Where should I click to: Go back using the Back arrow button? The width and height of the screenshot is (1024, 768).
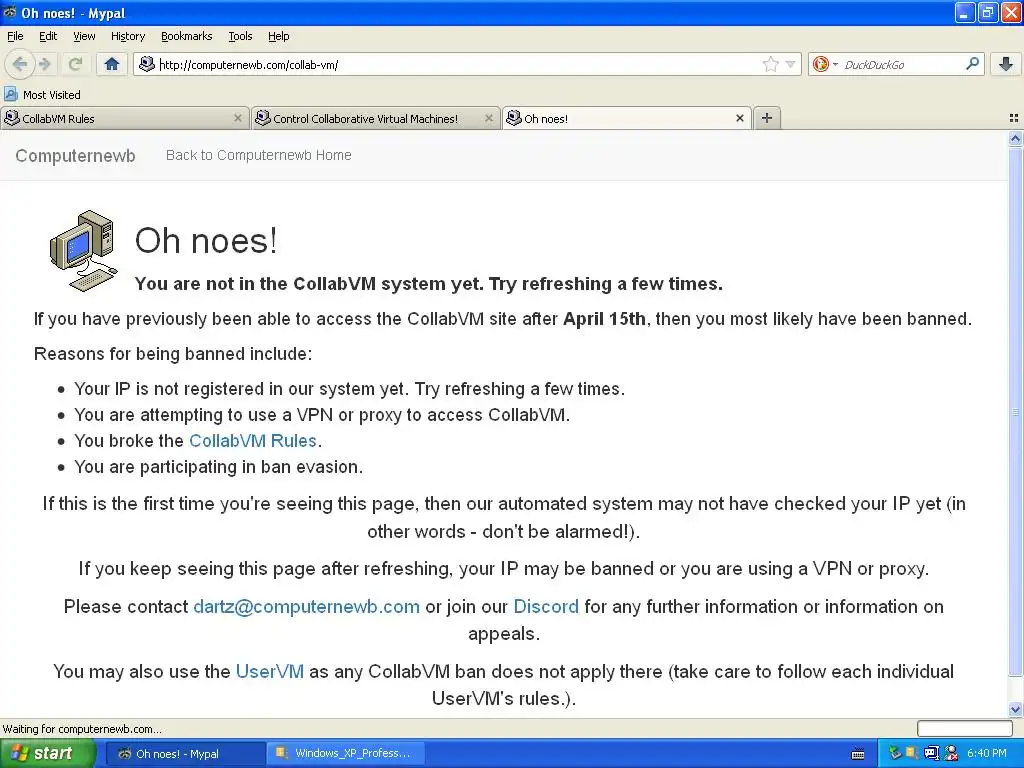(x=19, y=64)
